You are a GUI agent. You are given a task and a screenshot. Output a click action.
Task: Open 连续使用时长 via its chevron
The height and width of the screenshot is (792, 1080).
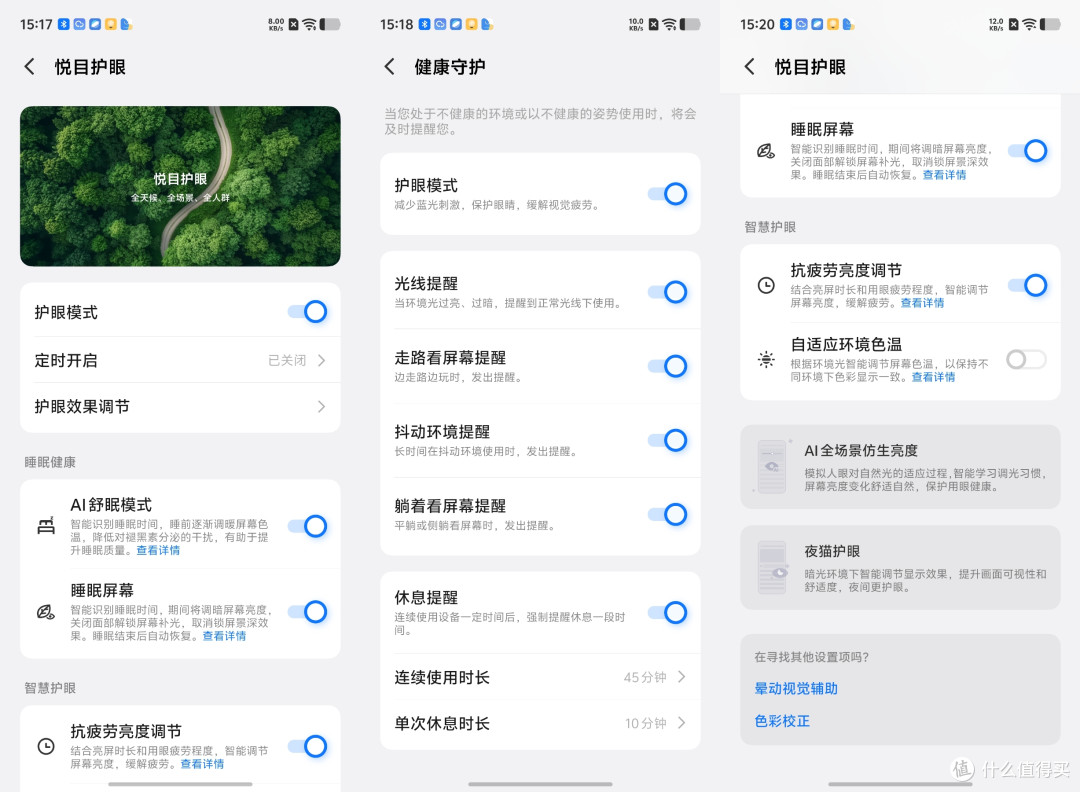(682, 677)
